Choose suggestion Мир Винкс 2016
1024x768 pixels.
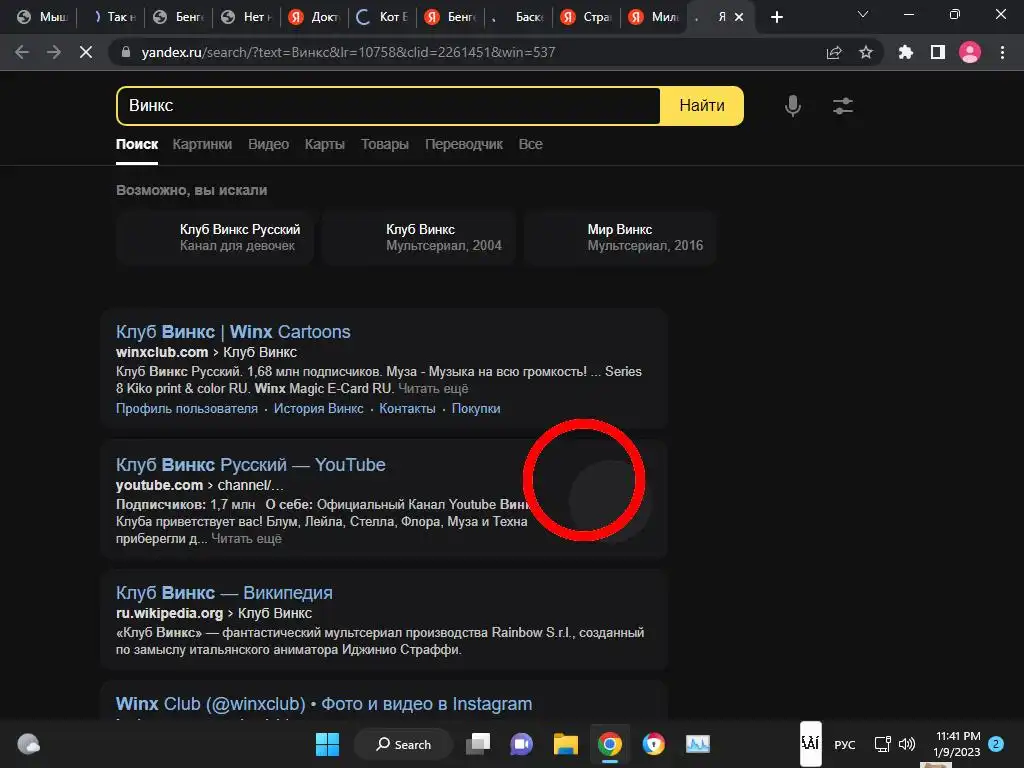point(620,238)
